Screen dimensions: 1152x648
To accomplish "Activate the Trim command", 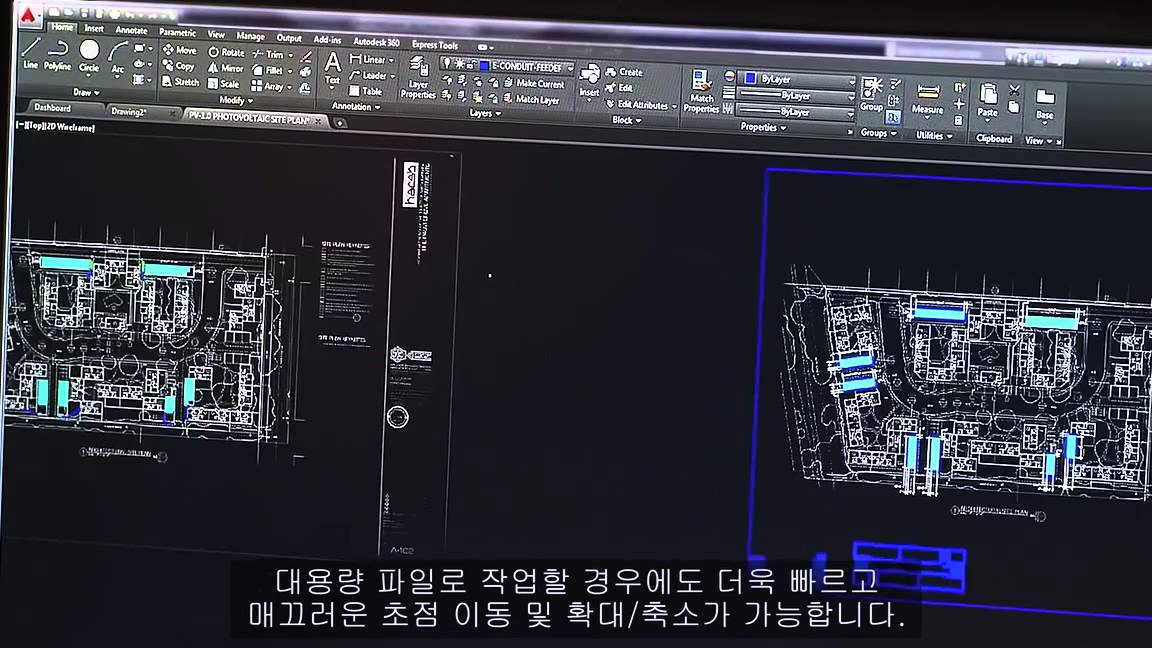I will (x=268, y=54).
